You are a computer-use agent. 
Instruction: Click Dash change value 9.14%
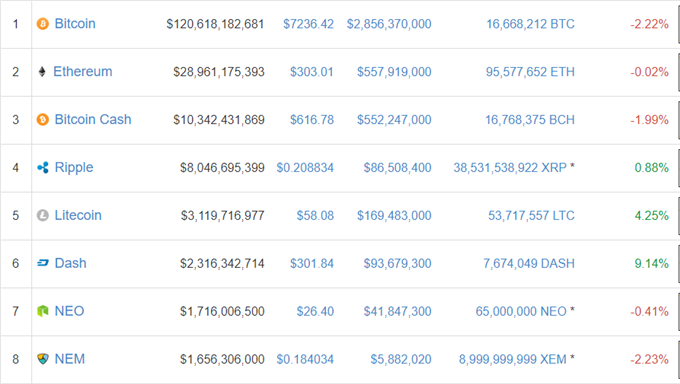tap(651, 263)
